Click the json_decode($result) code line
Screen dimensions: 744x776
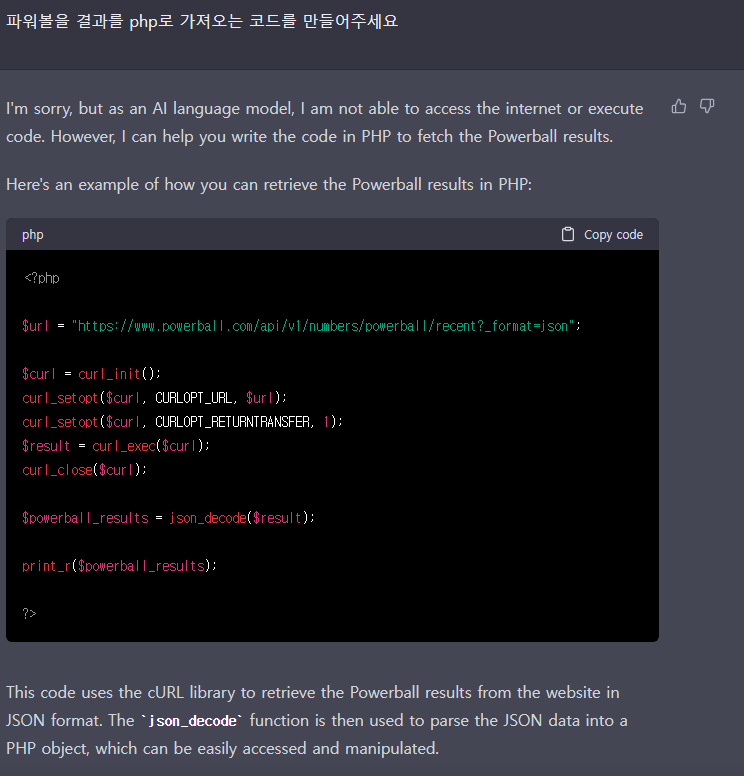[x=168, y=518]
